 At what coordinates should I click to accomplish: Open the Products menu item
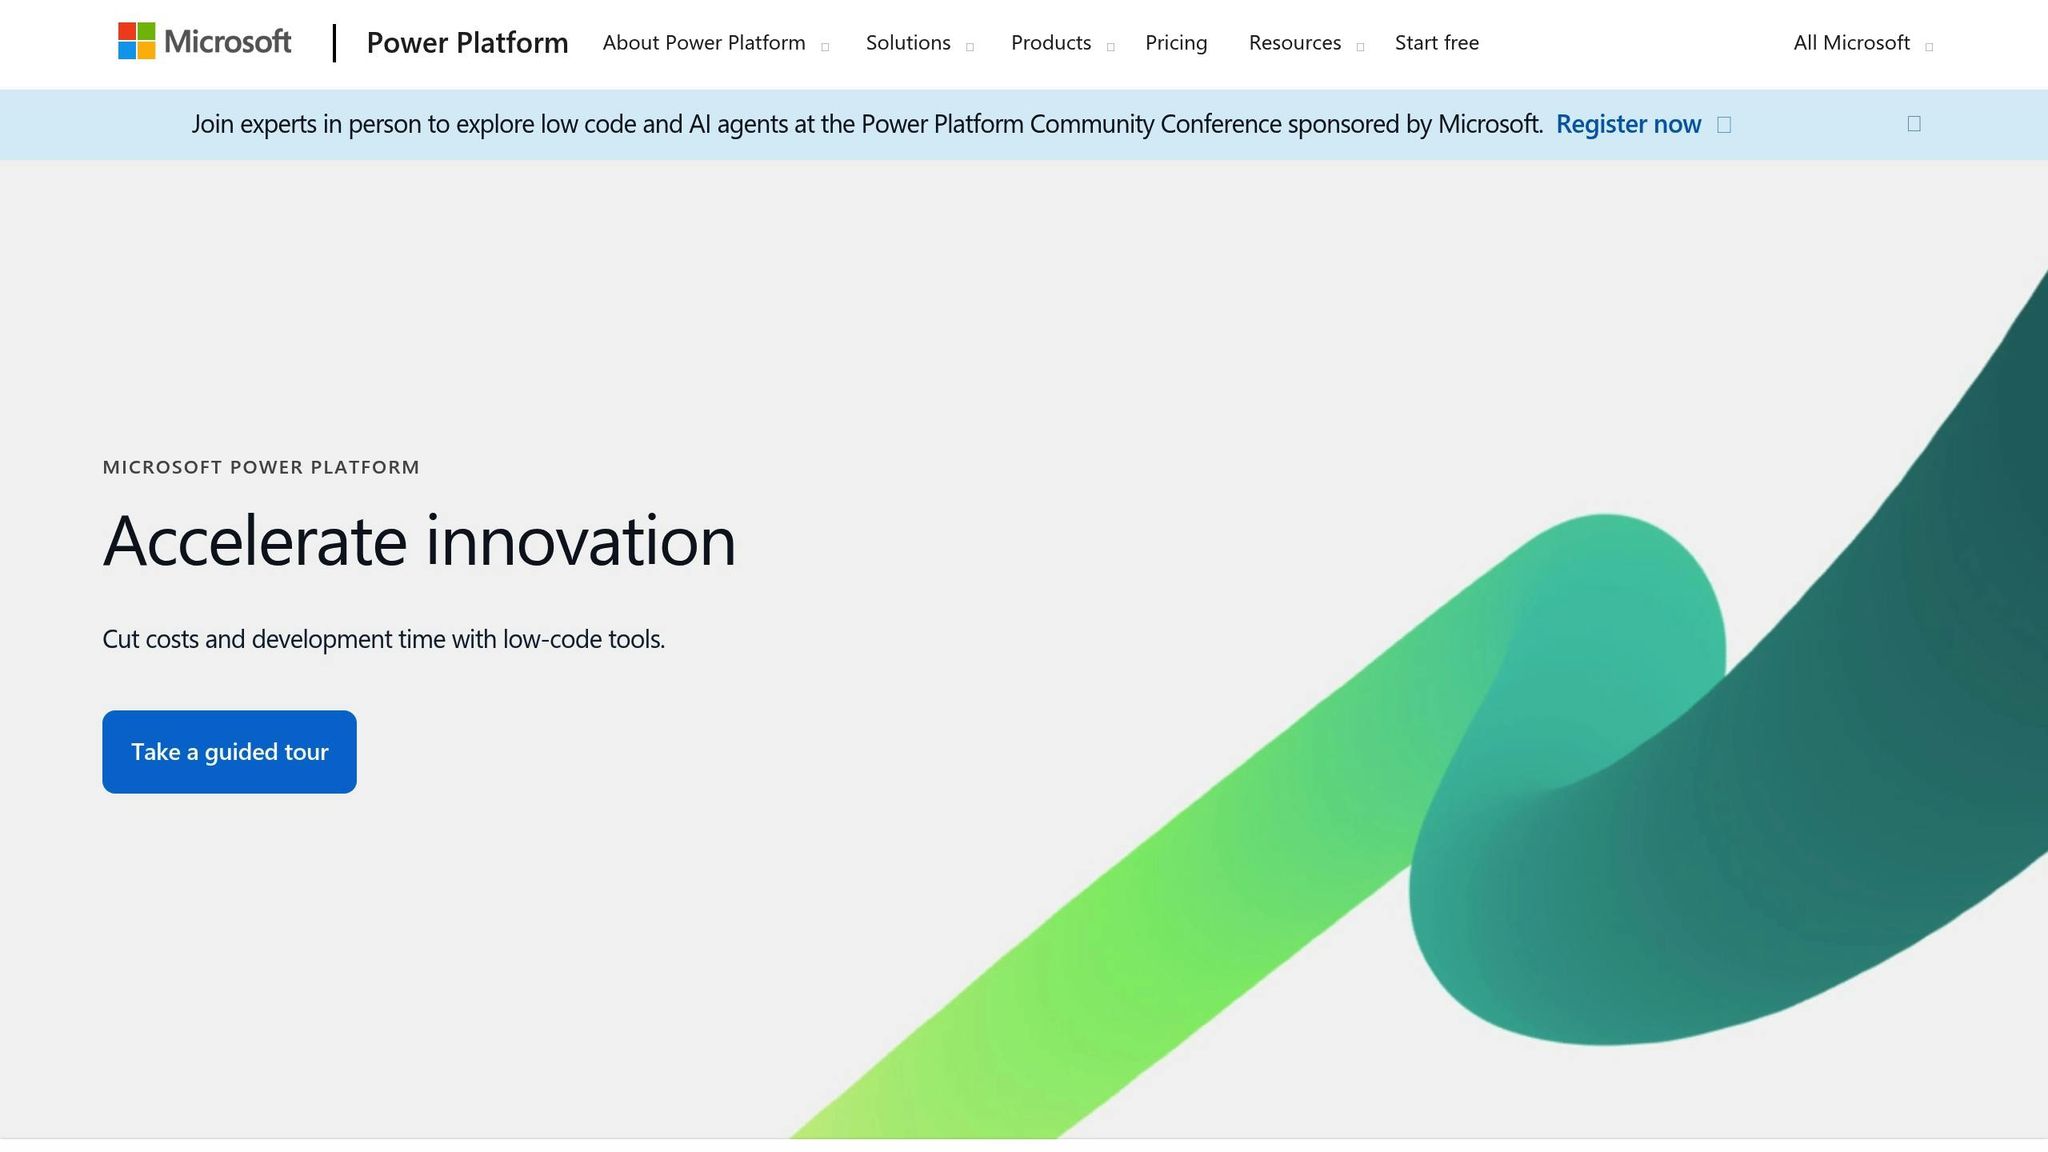click(1051, 43)
